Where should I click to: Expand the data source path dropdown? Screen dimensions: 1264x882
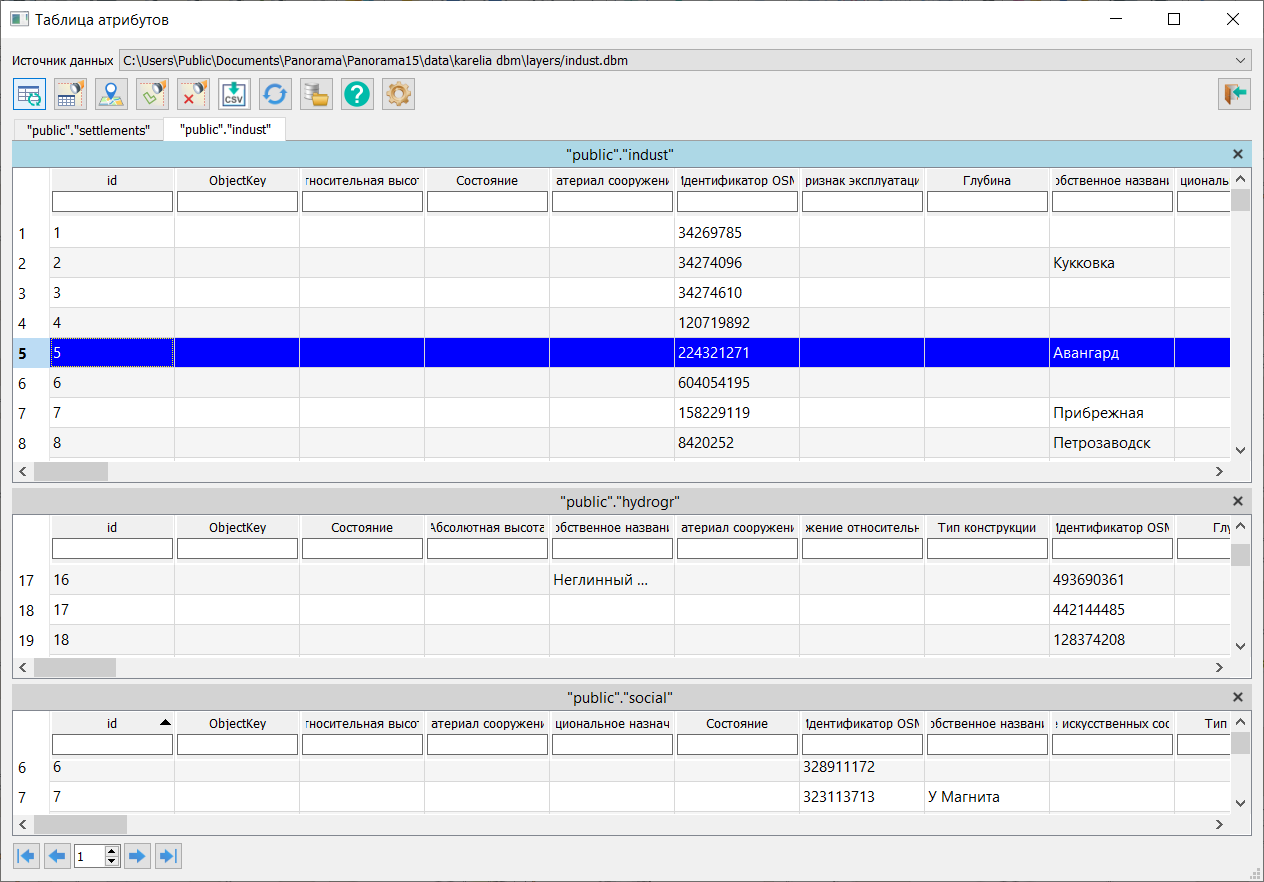click(1241, 60)
